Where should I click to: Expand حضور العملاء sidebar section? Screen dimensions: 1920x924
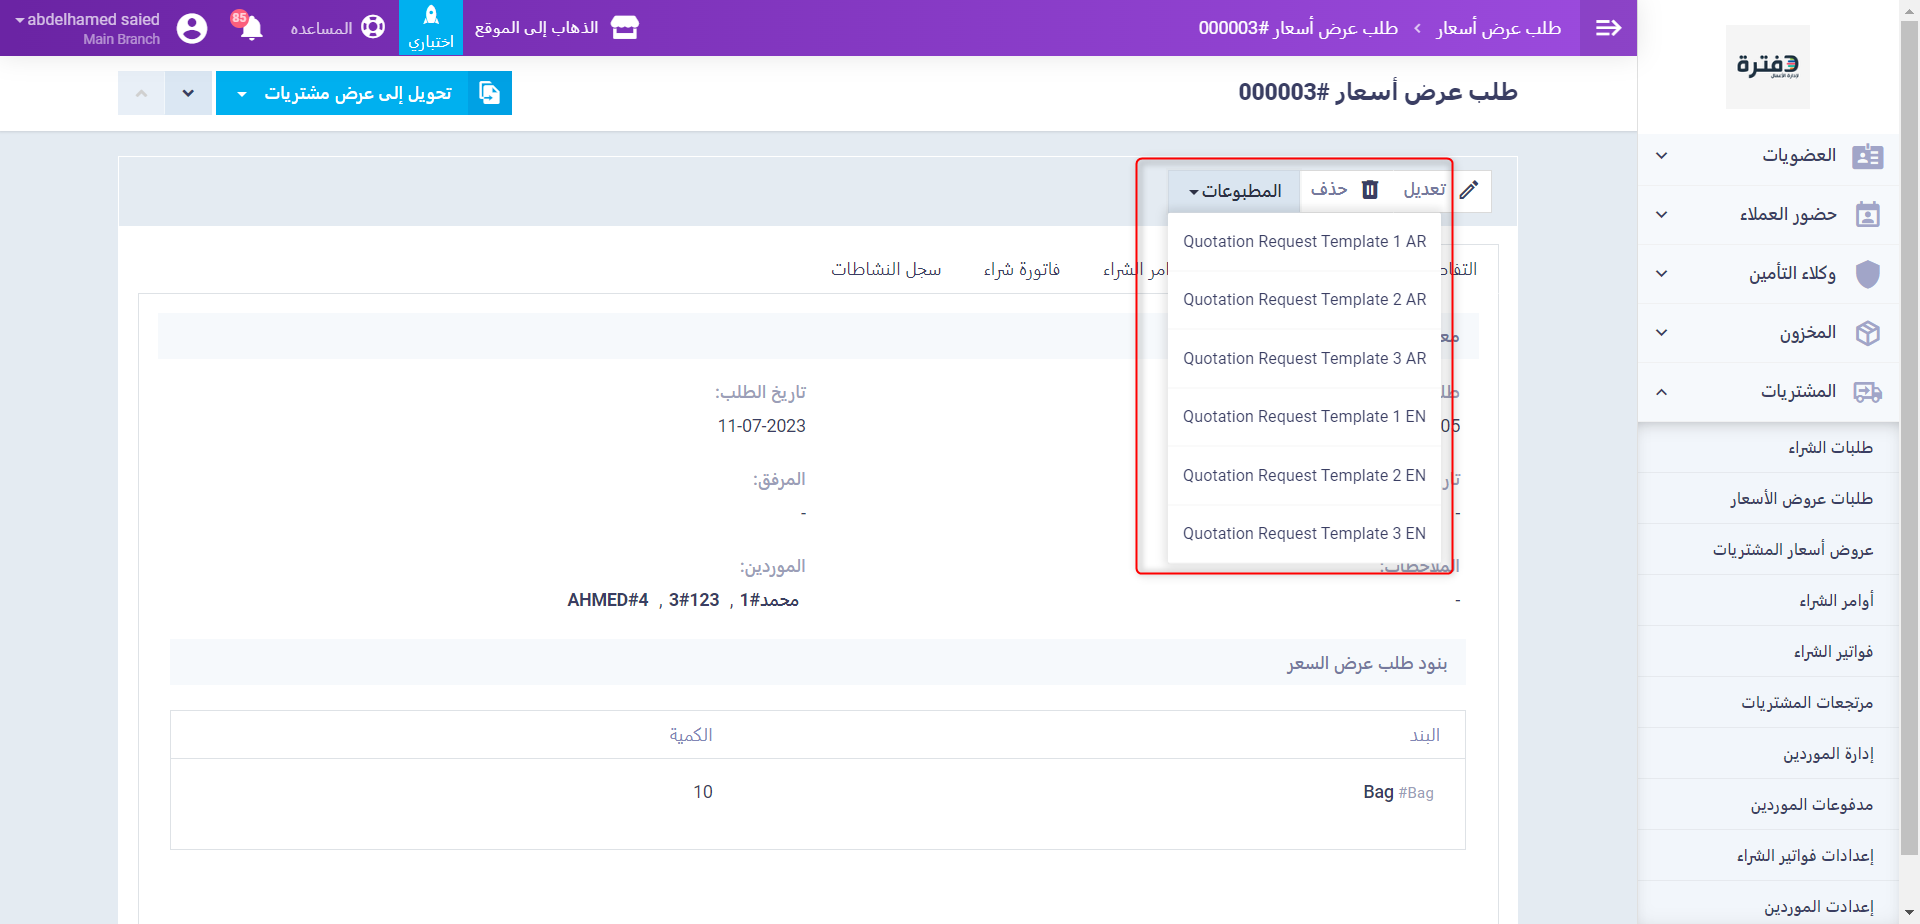tap(1768, 215)
